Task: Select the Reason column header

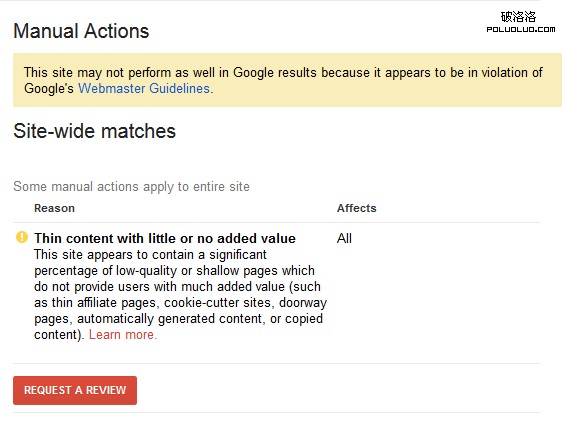Action: pyautogui.click(x=55, y=208)
